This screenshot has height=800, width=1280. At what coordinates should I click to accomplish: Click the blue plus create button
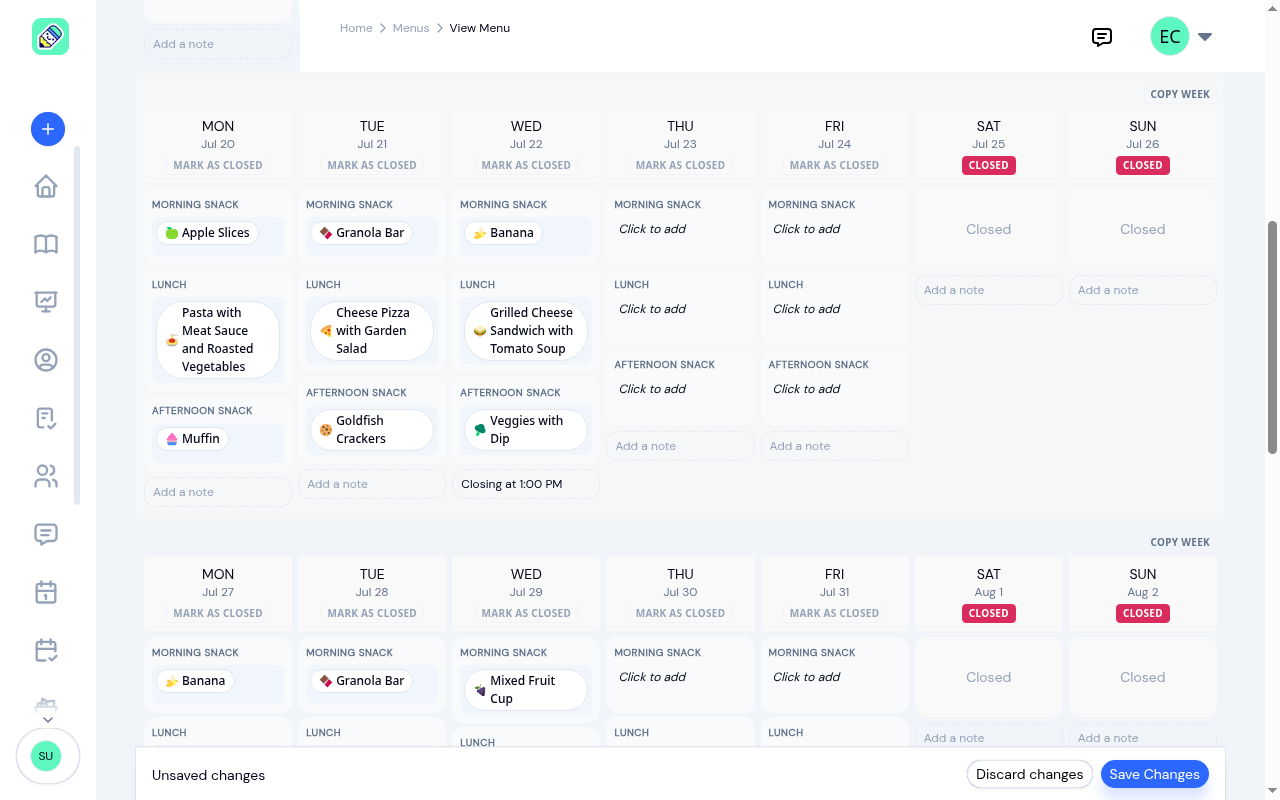pyautogui.click(x=48, y=129)
